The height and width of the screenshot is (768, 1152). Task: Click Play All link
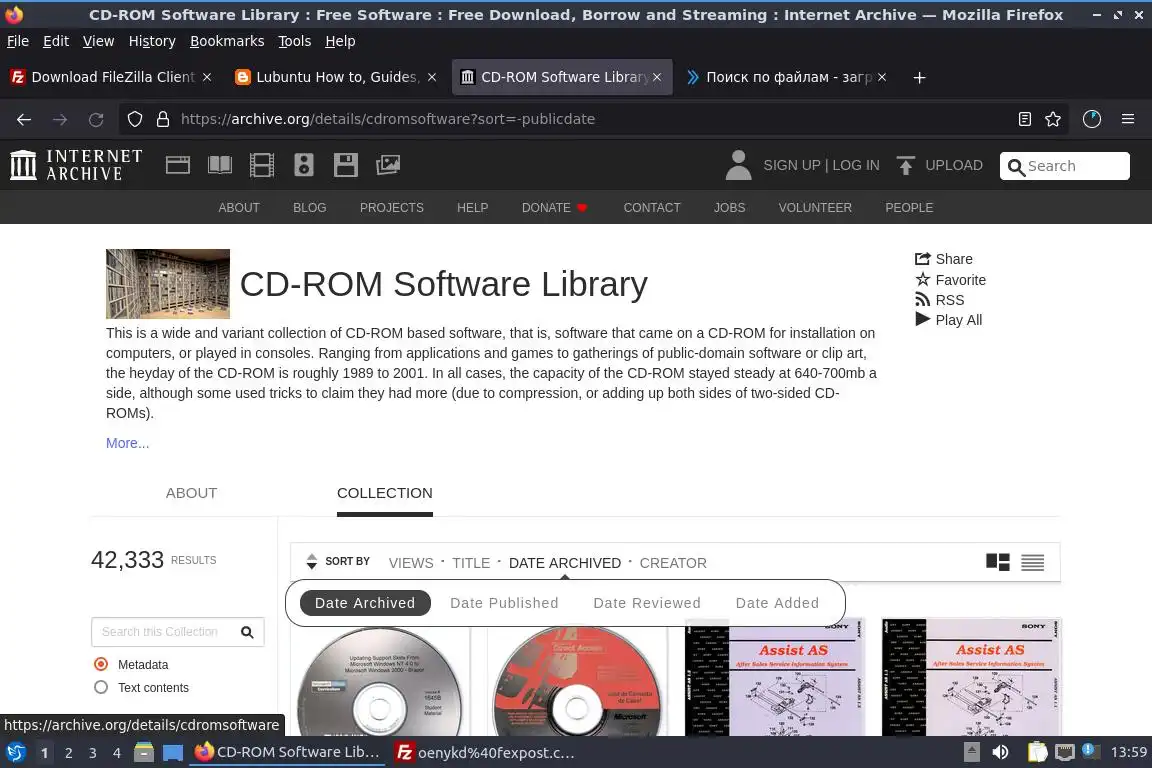tap(948, 320)
